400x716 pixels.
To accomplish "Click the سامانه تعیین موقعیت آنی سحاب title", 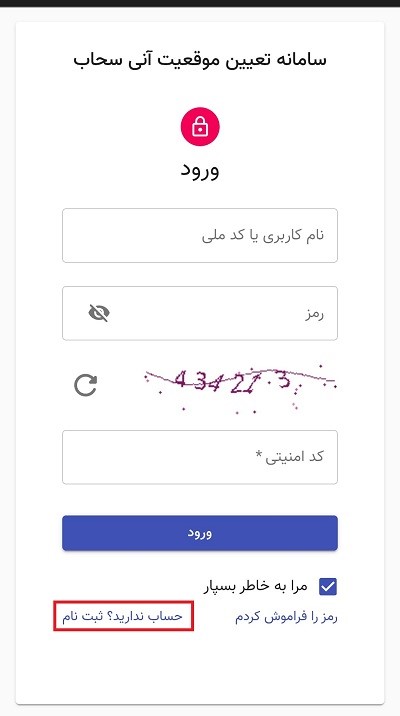I will tap(200, 60).
